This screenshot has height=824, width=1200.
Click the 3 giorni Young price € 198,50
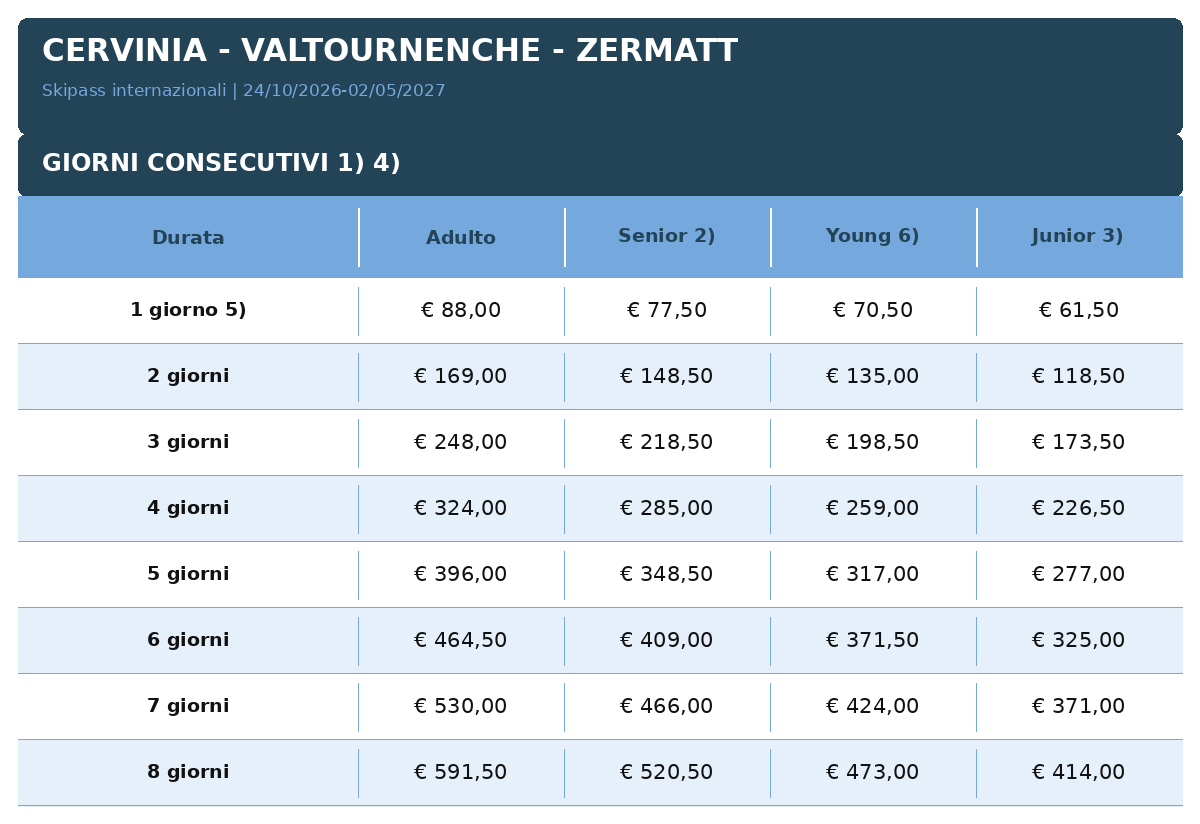[873, 443]
